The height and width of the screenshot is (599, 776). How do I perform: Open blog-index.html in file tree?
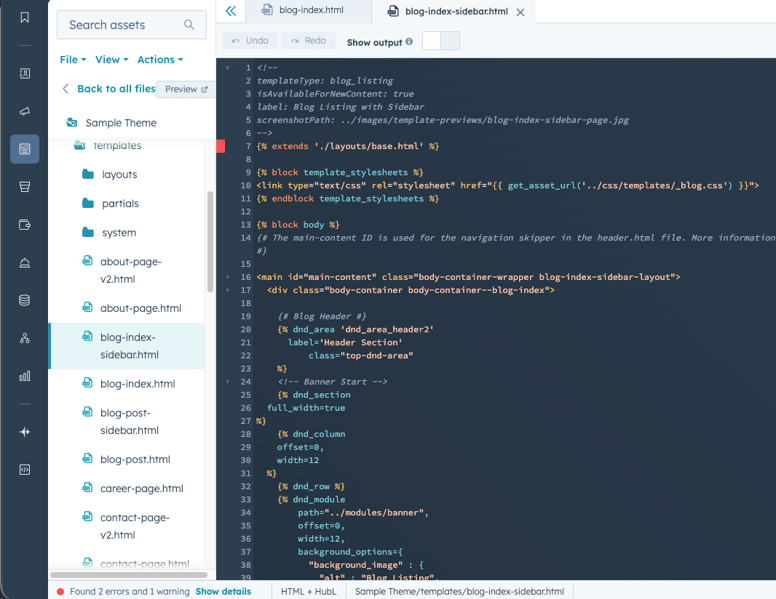tap(128, 384)
